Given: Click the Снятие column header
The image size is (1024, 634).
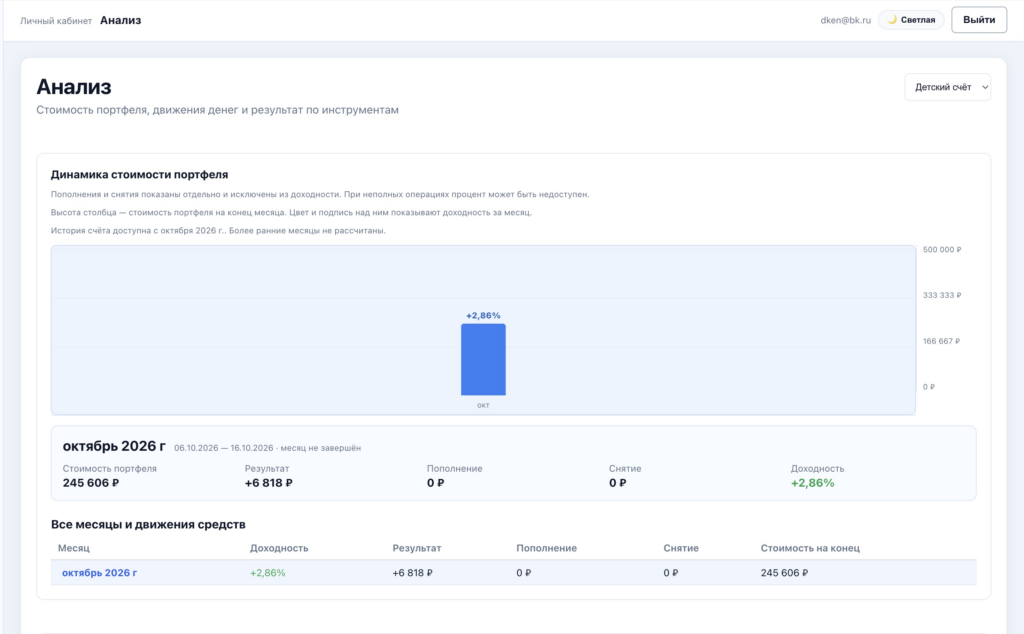Looking at the screenshot, I should click(x=681, y=548).
